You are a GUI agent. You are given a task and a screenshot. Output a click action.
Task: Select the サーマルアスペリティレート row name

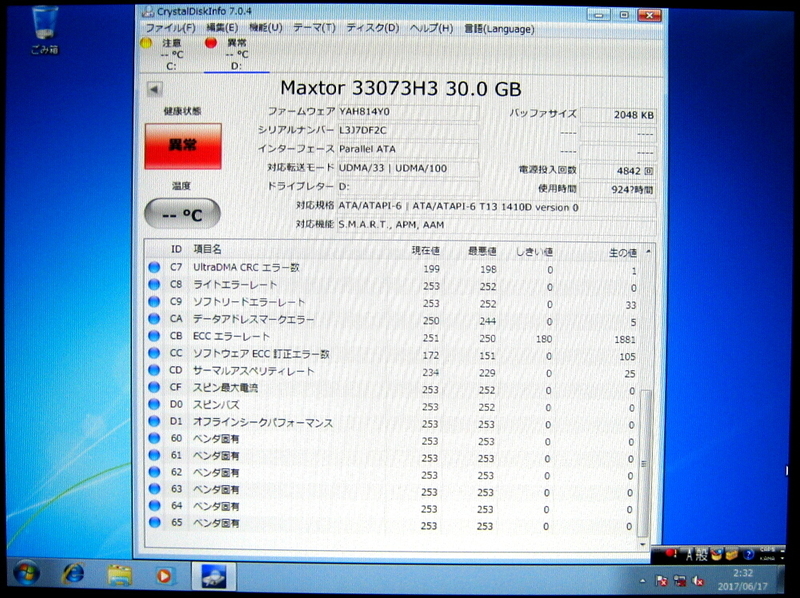[x=254, y=371]
